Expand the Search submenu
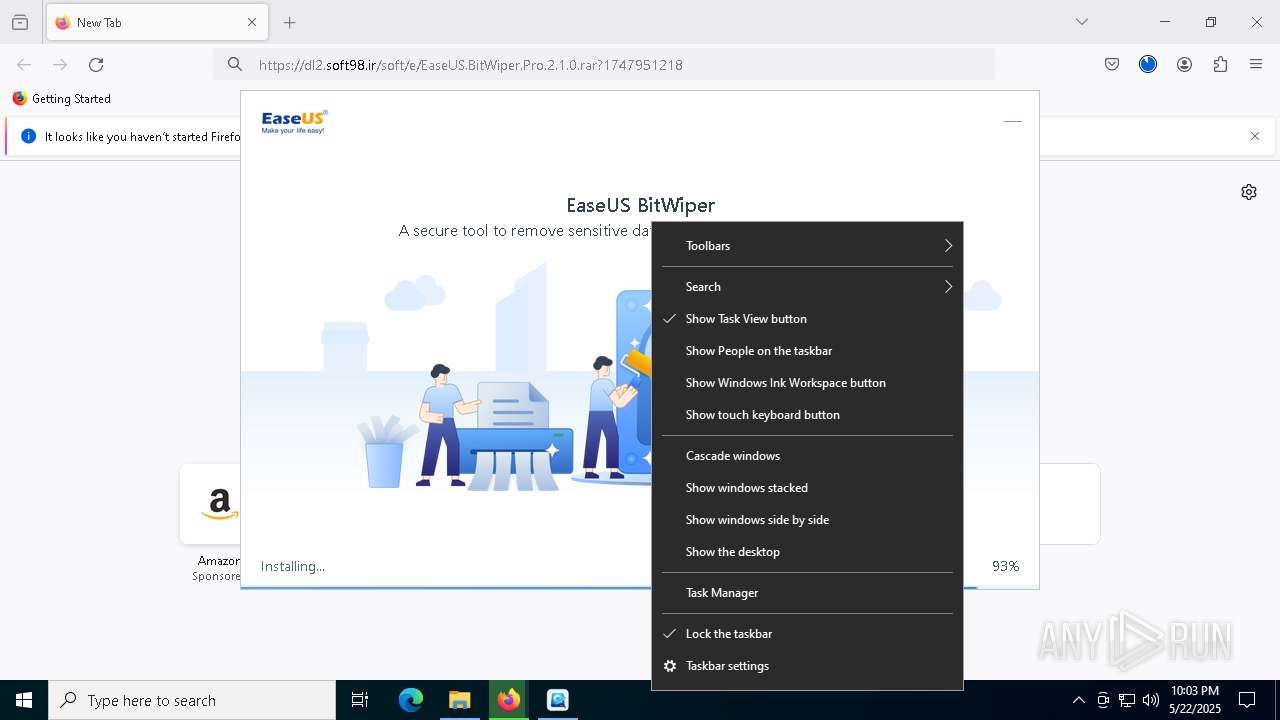Viewport: 1280px width, 720px height. tap(807, 287)
